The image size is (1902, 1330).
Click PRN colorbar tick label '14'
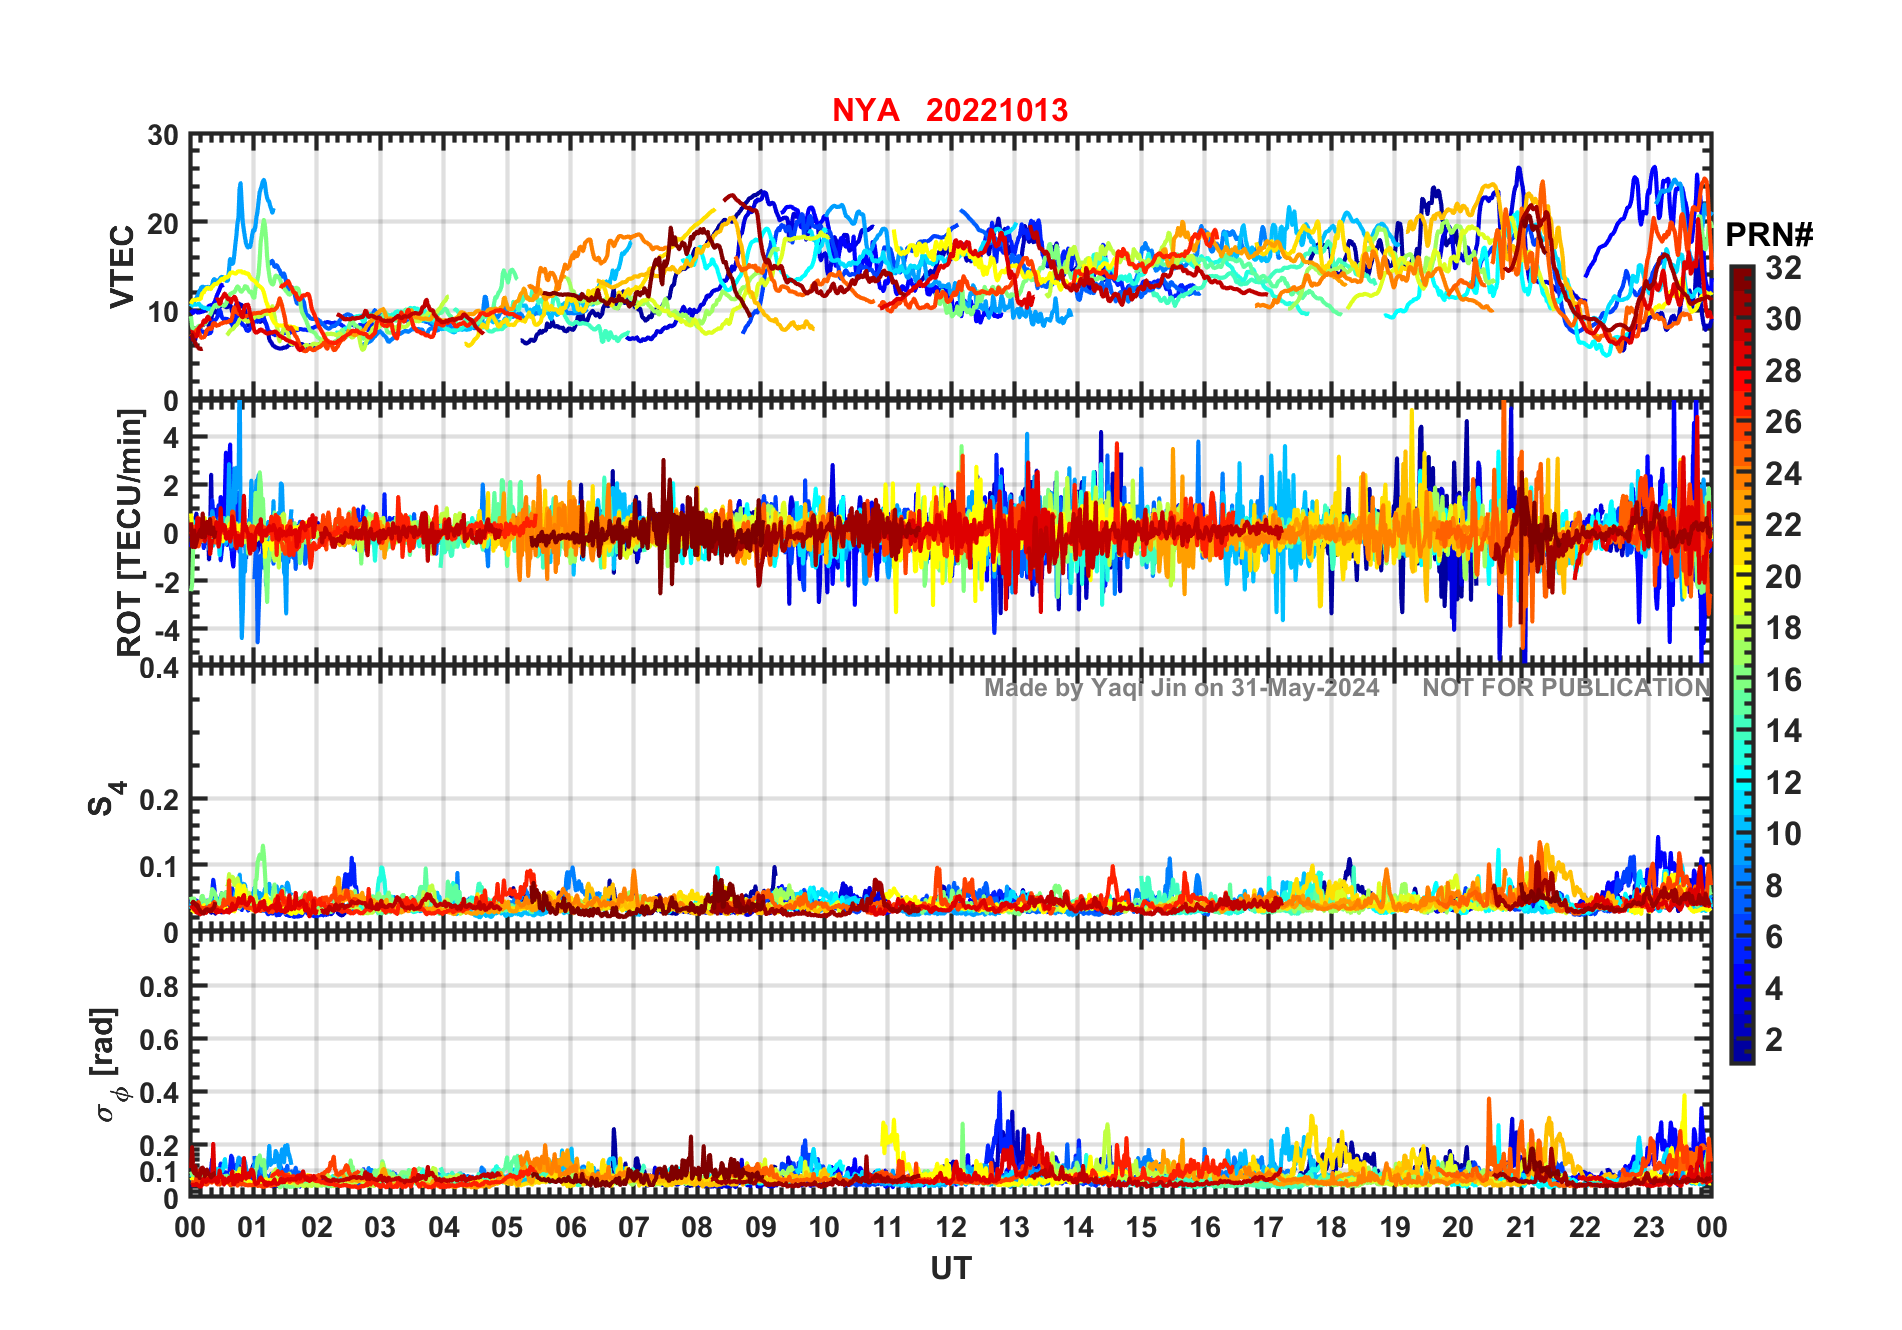(x=1783, y=731)
